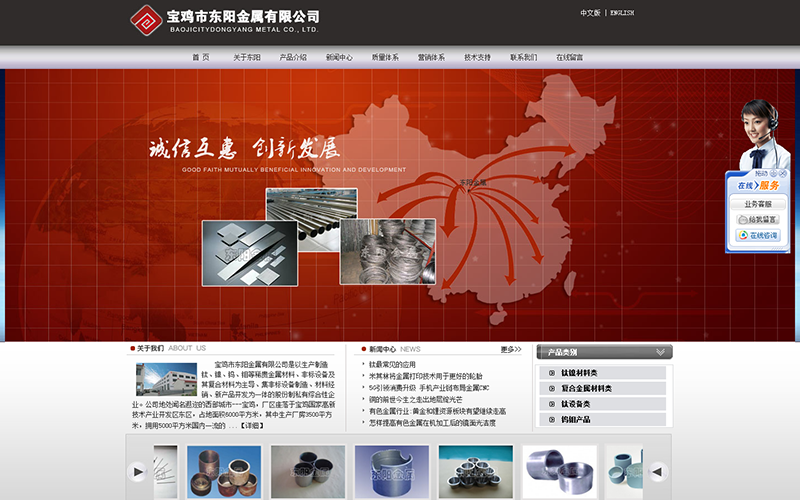Open the notched metal ring product thumbnail

pyautogui.click(x=392, y=472)
